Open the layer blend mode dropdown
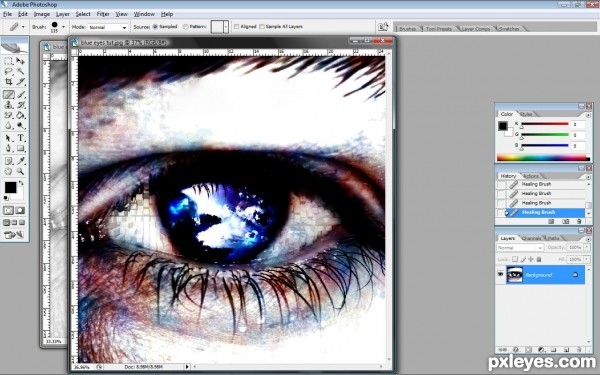 point(520,248)
